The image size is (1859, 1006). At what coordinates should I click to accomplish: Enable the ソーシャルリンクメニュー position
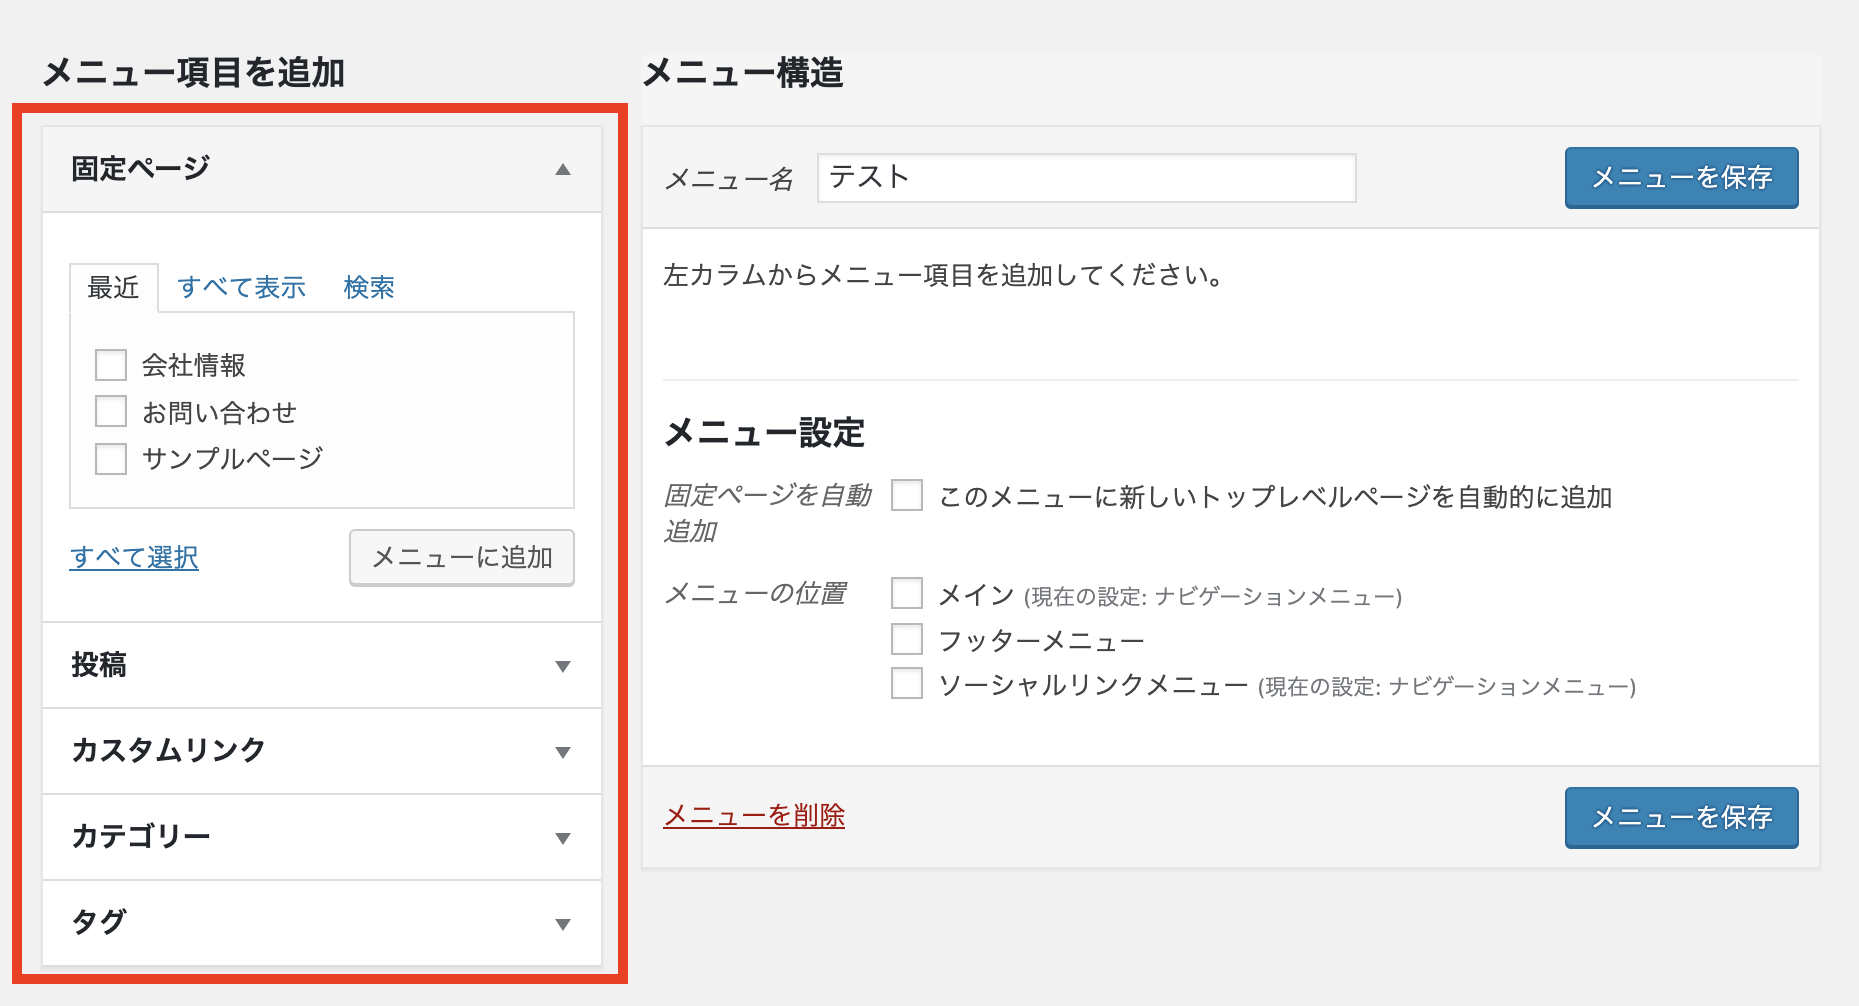(x=907, y=684)
